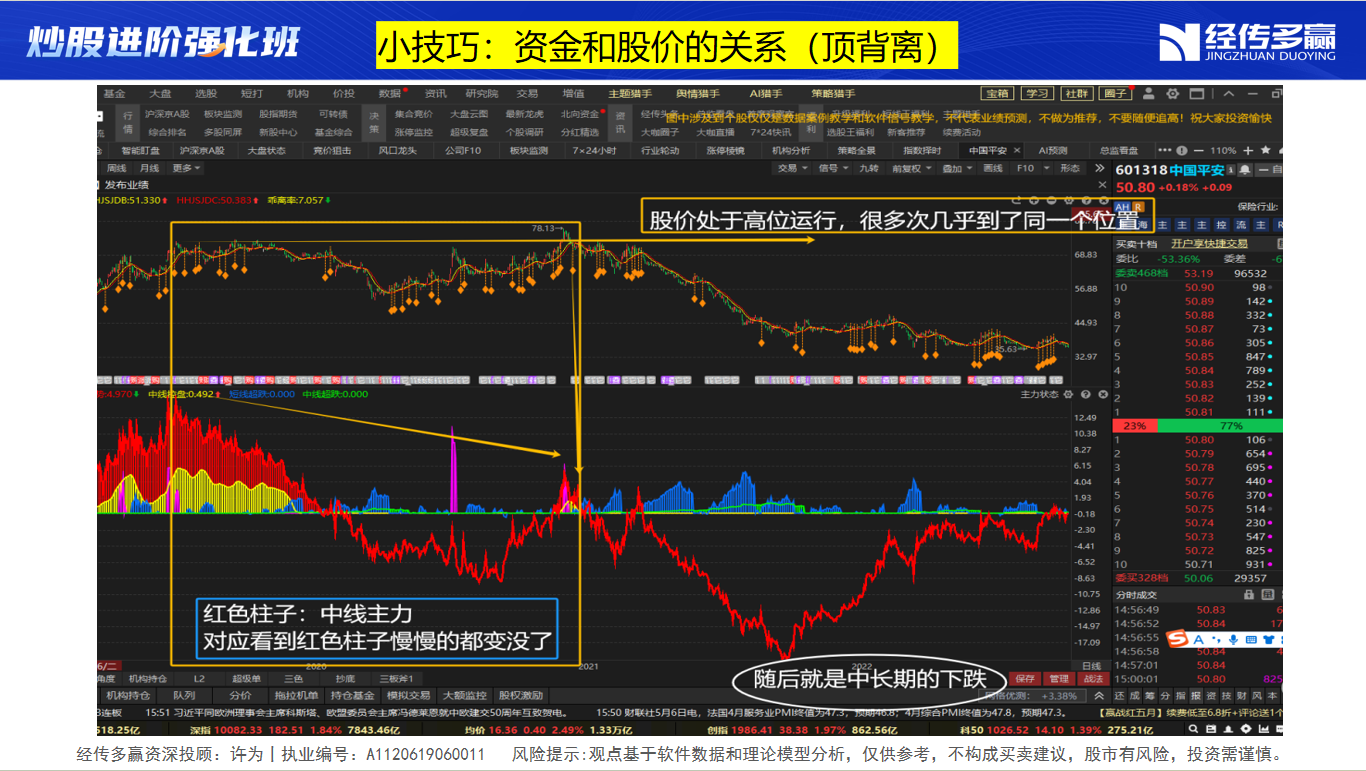Click the AH badge icon
This screenshot has width=1366, height=771.
(x=1123, y=207)
